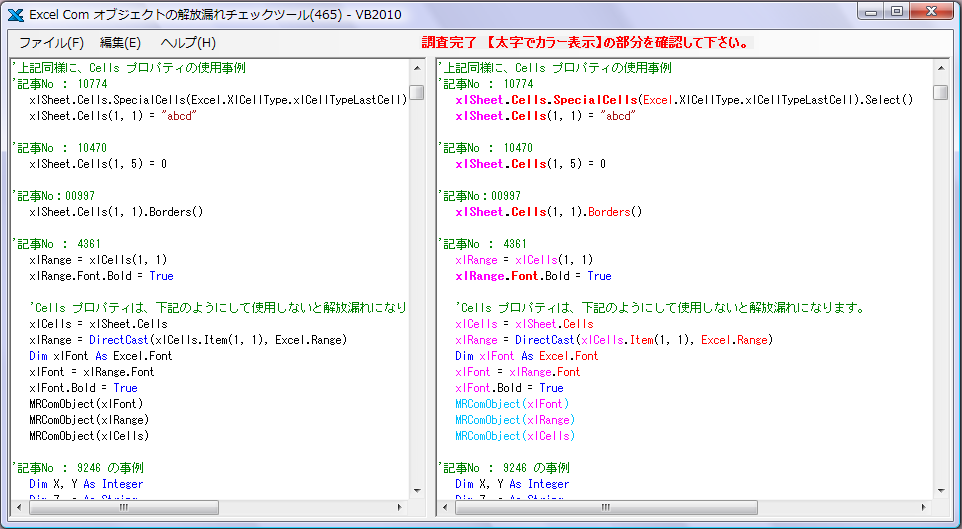Click left pane's vertical scroll up arrow

click(x=417, y=68)
